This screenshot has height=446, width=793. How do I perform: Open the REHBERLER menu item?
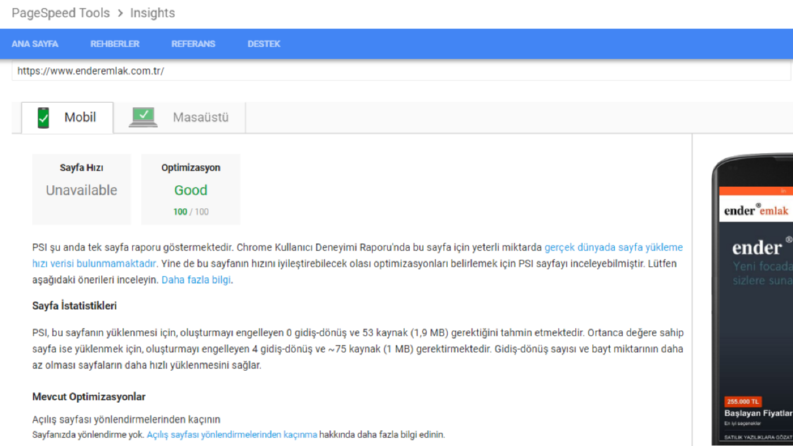115,44
